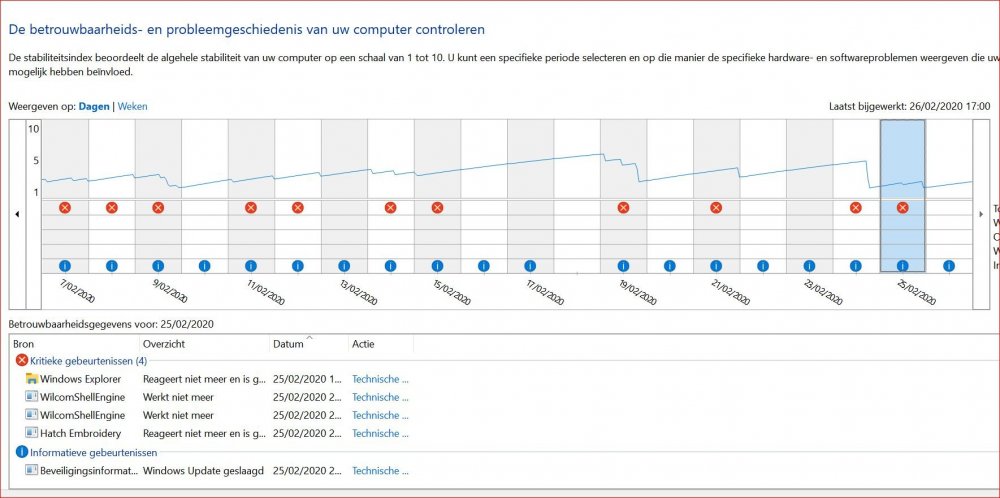Click the 'Windows Update geslaagd' summary text
Screen dimensions: 1000x498
pos(203,471)
